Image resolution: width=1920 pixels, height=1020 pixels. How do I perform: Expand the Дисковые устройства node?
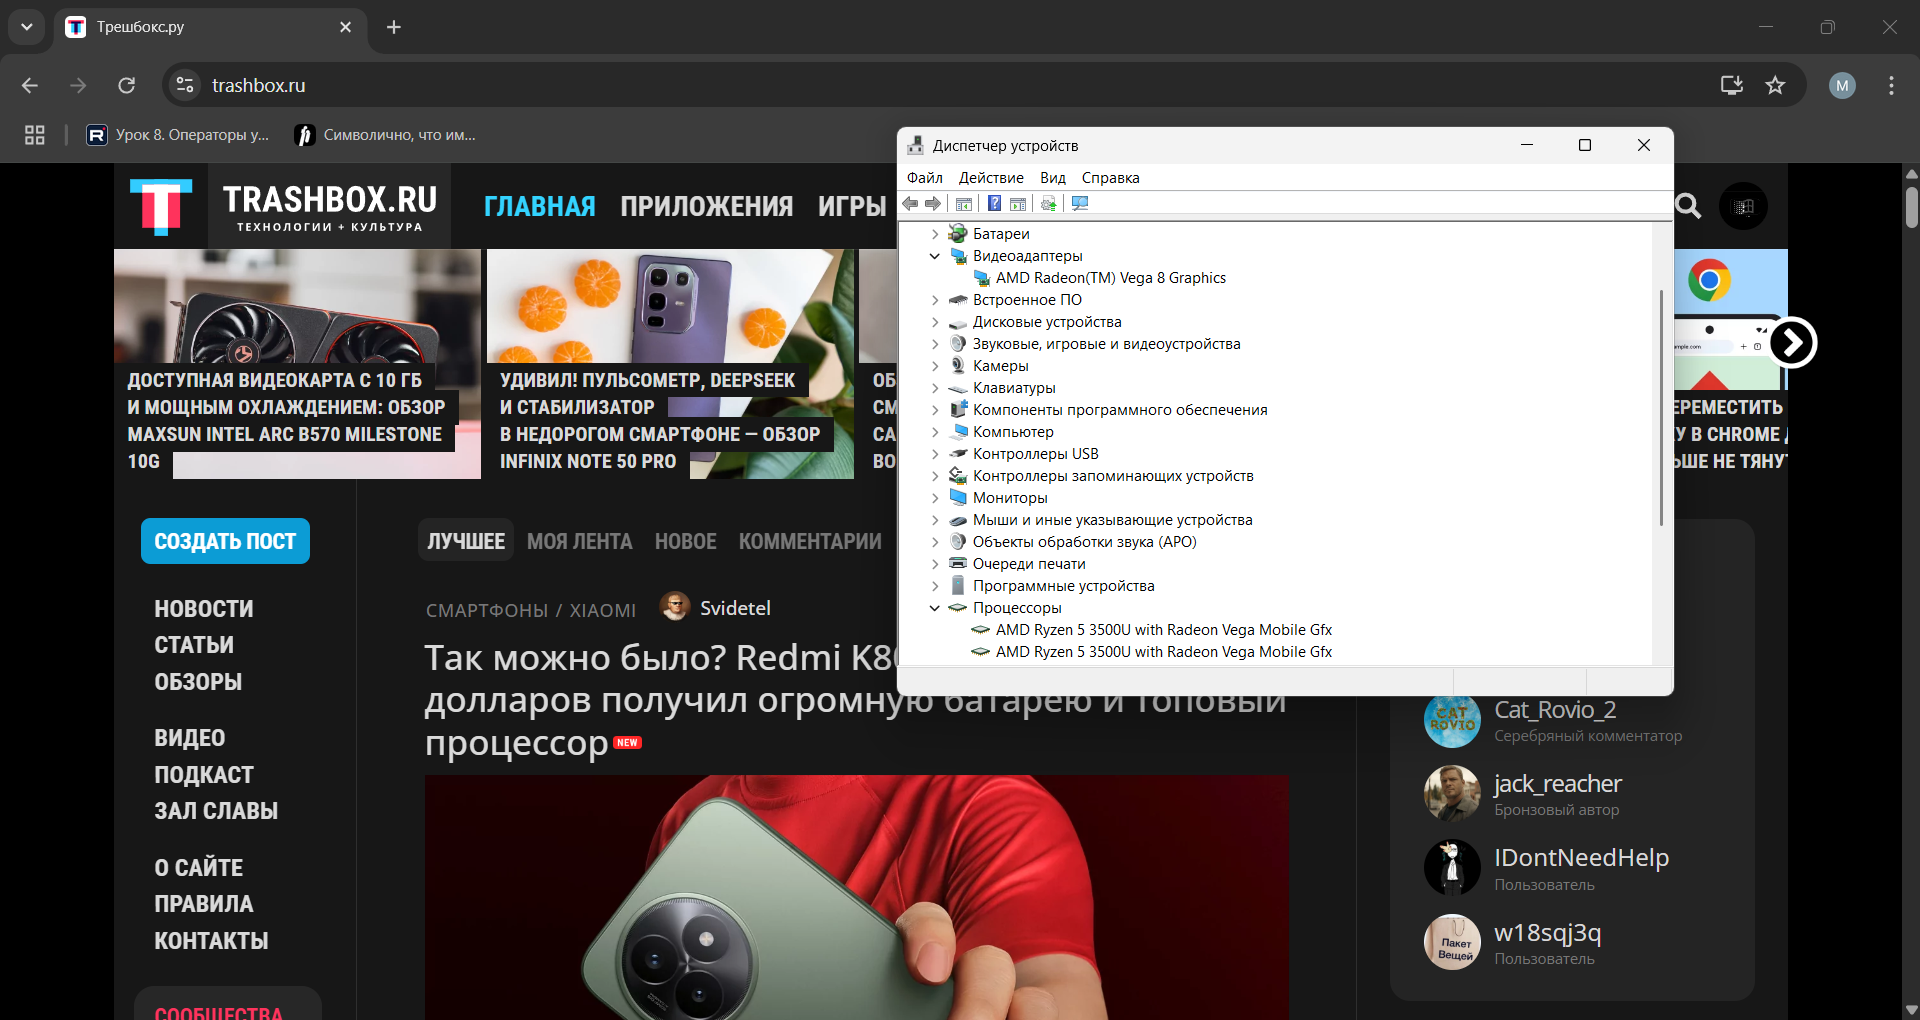point(935,322)
